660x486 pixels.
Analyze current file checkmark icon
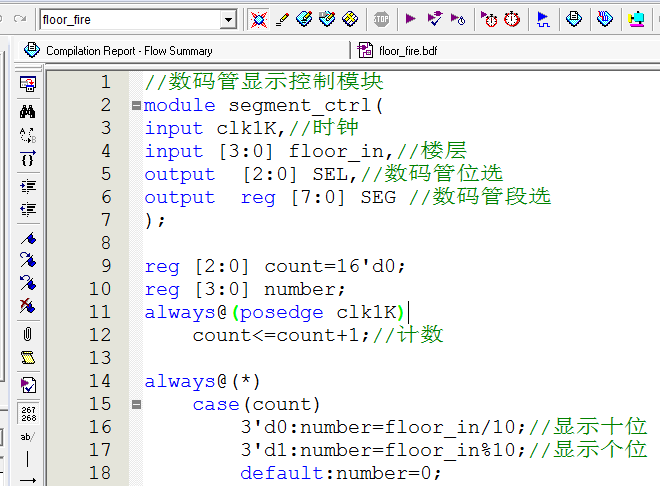pos(28,385)
